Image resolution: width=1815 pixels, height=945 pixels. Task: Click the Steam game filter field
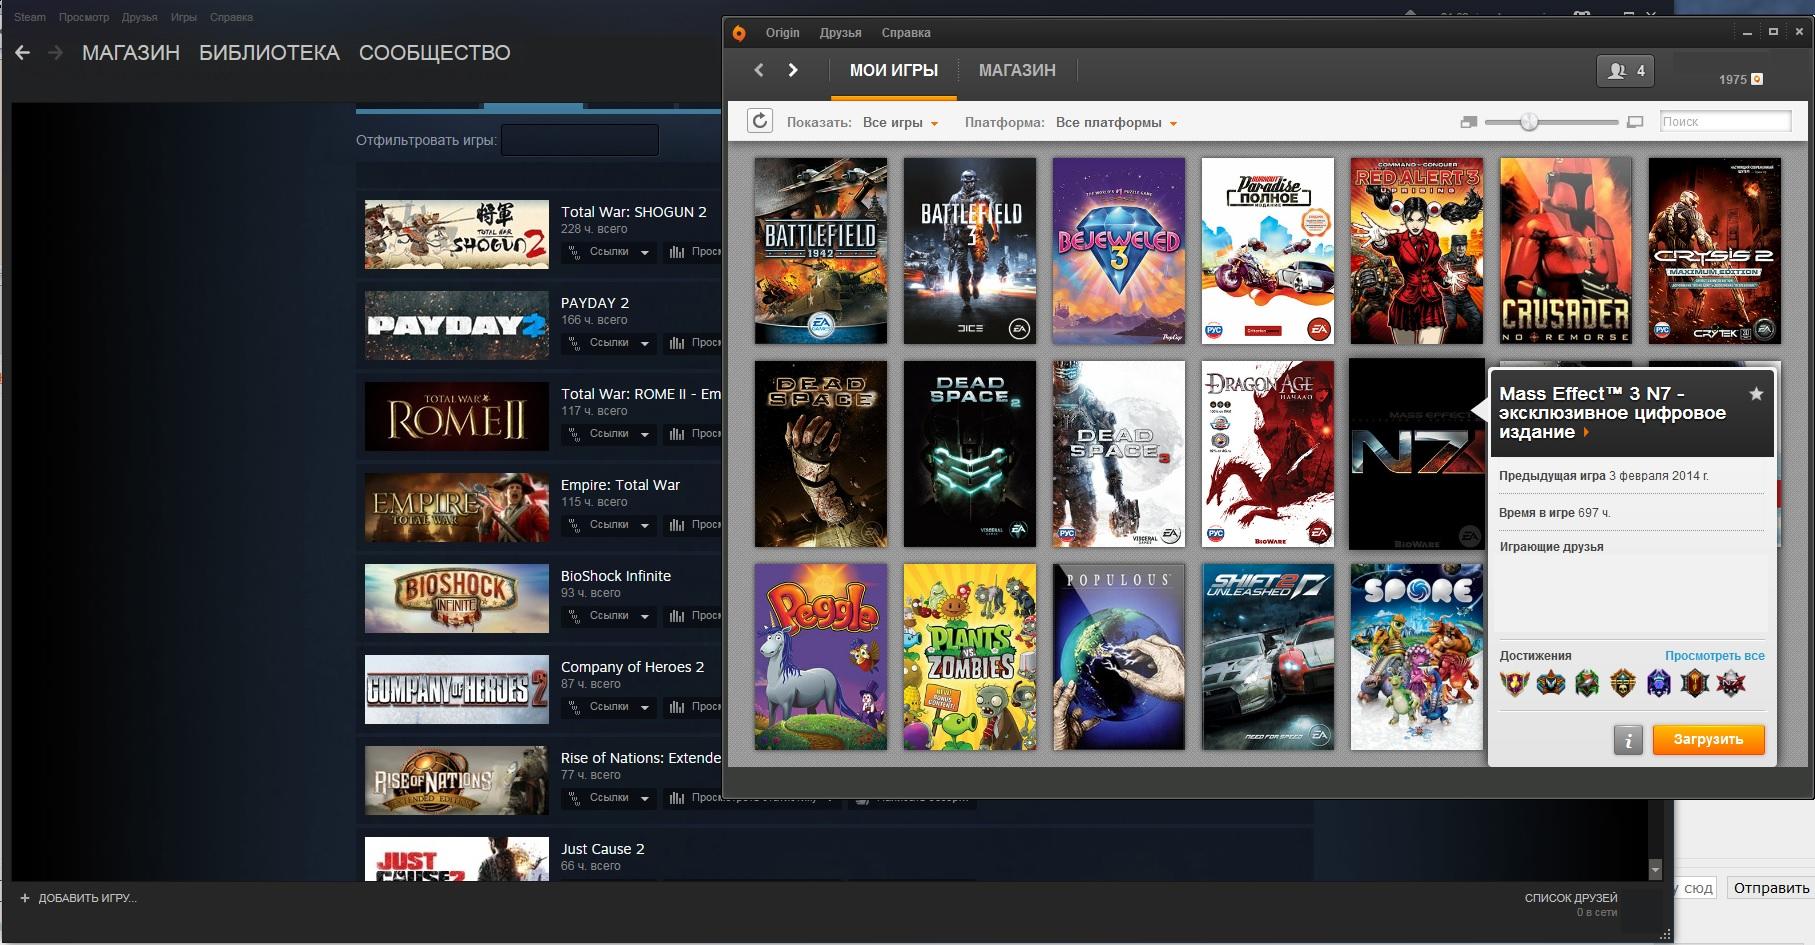(x=580, y=140)
